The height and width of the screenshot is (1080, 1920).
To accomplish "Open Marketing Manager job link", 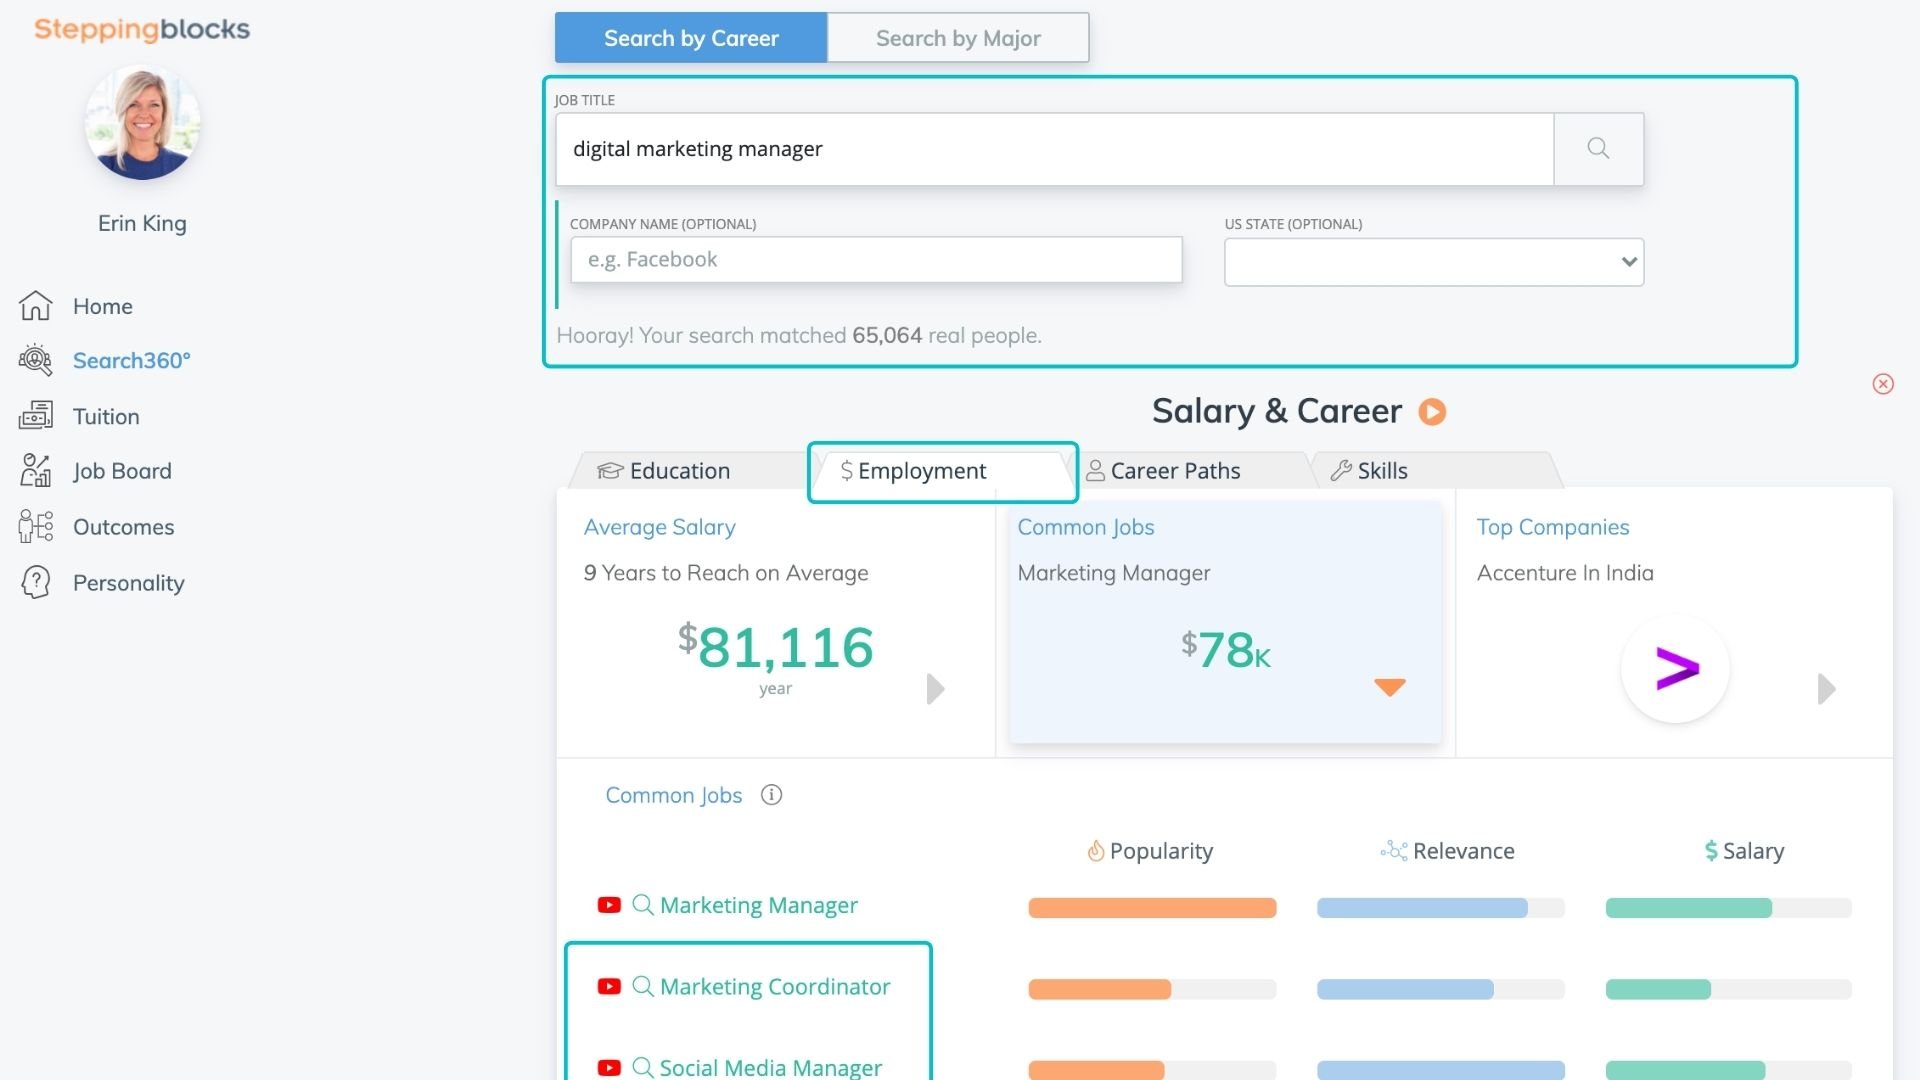I will point(759,905).
